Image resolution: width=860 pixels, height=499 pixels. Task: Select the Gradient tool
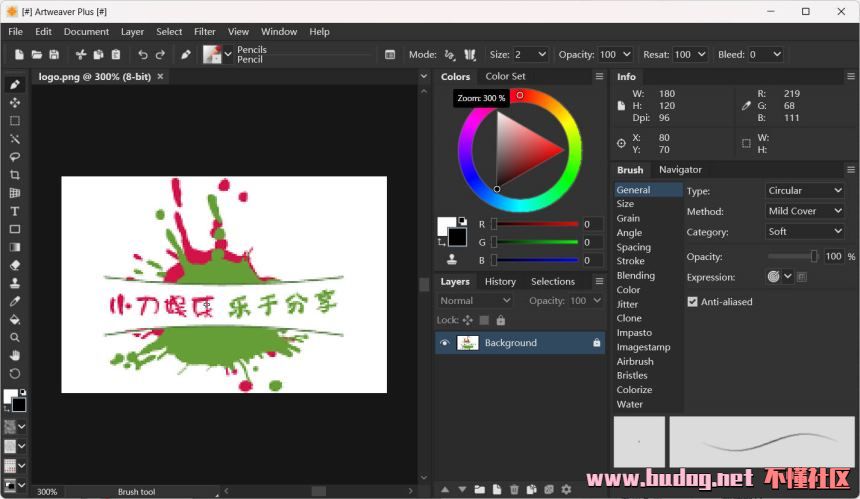click(15, 247)
